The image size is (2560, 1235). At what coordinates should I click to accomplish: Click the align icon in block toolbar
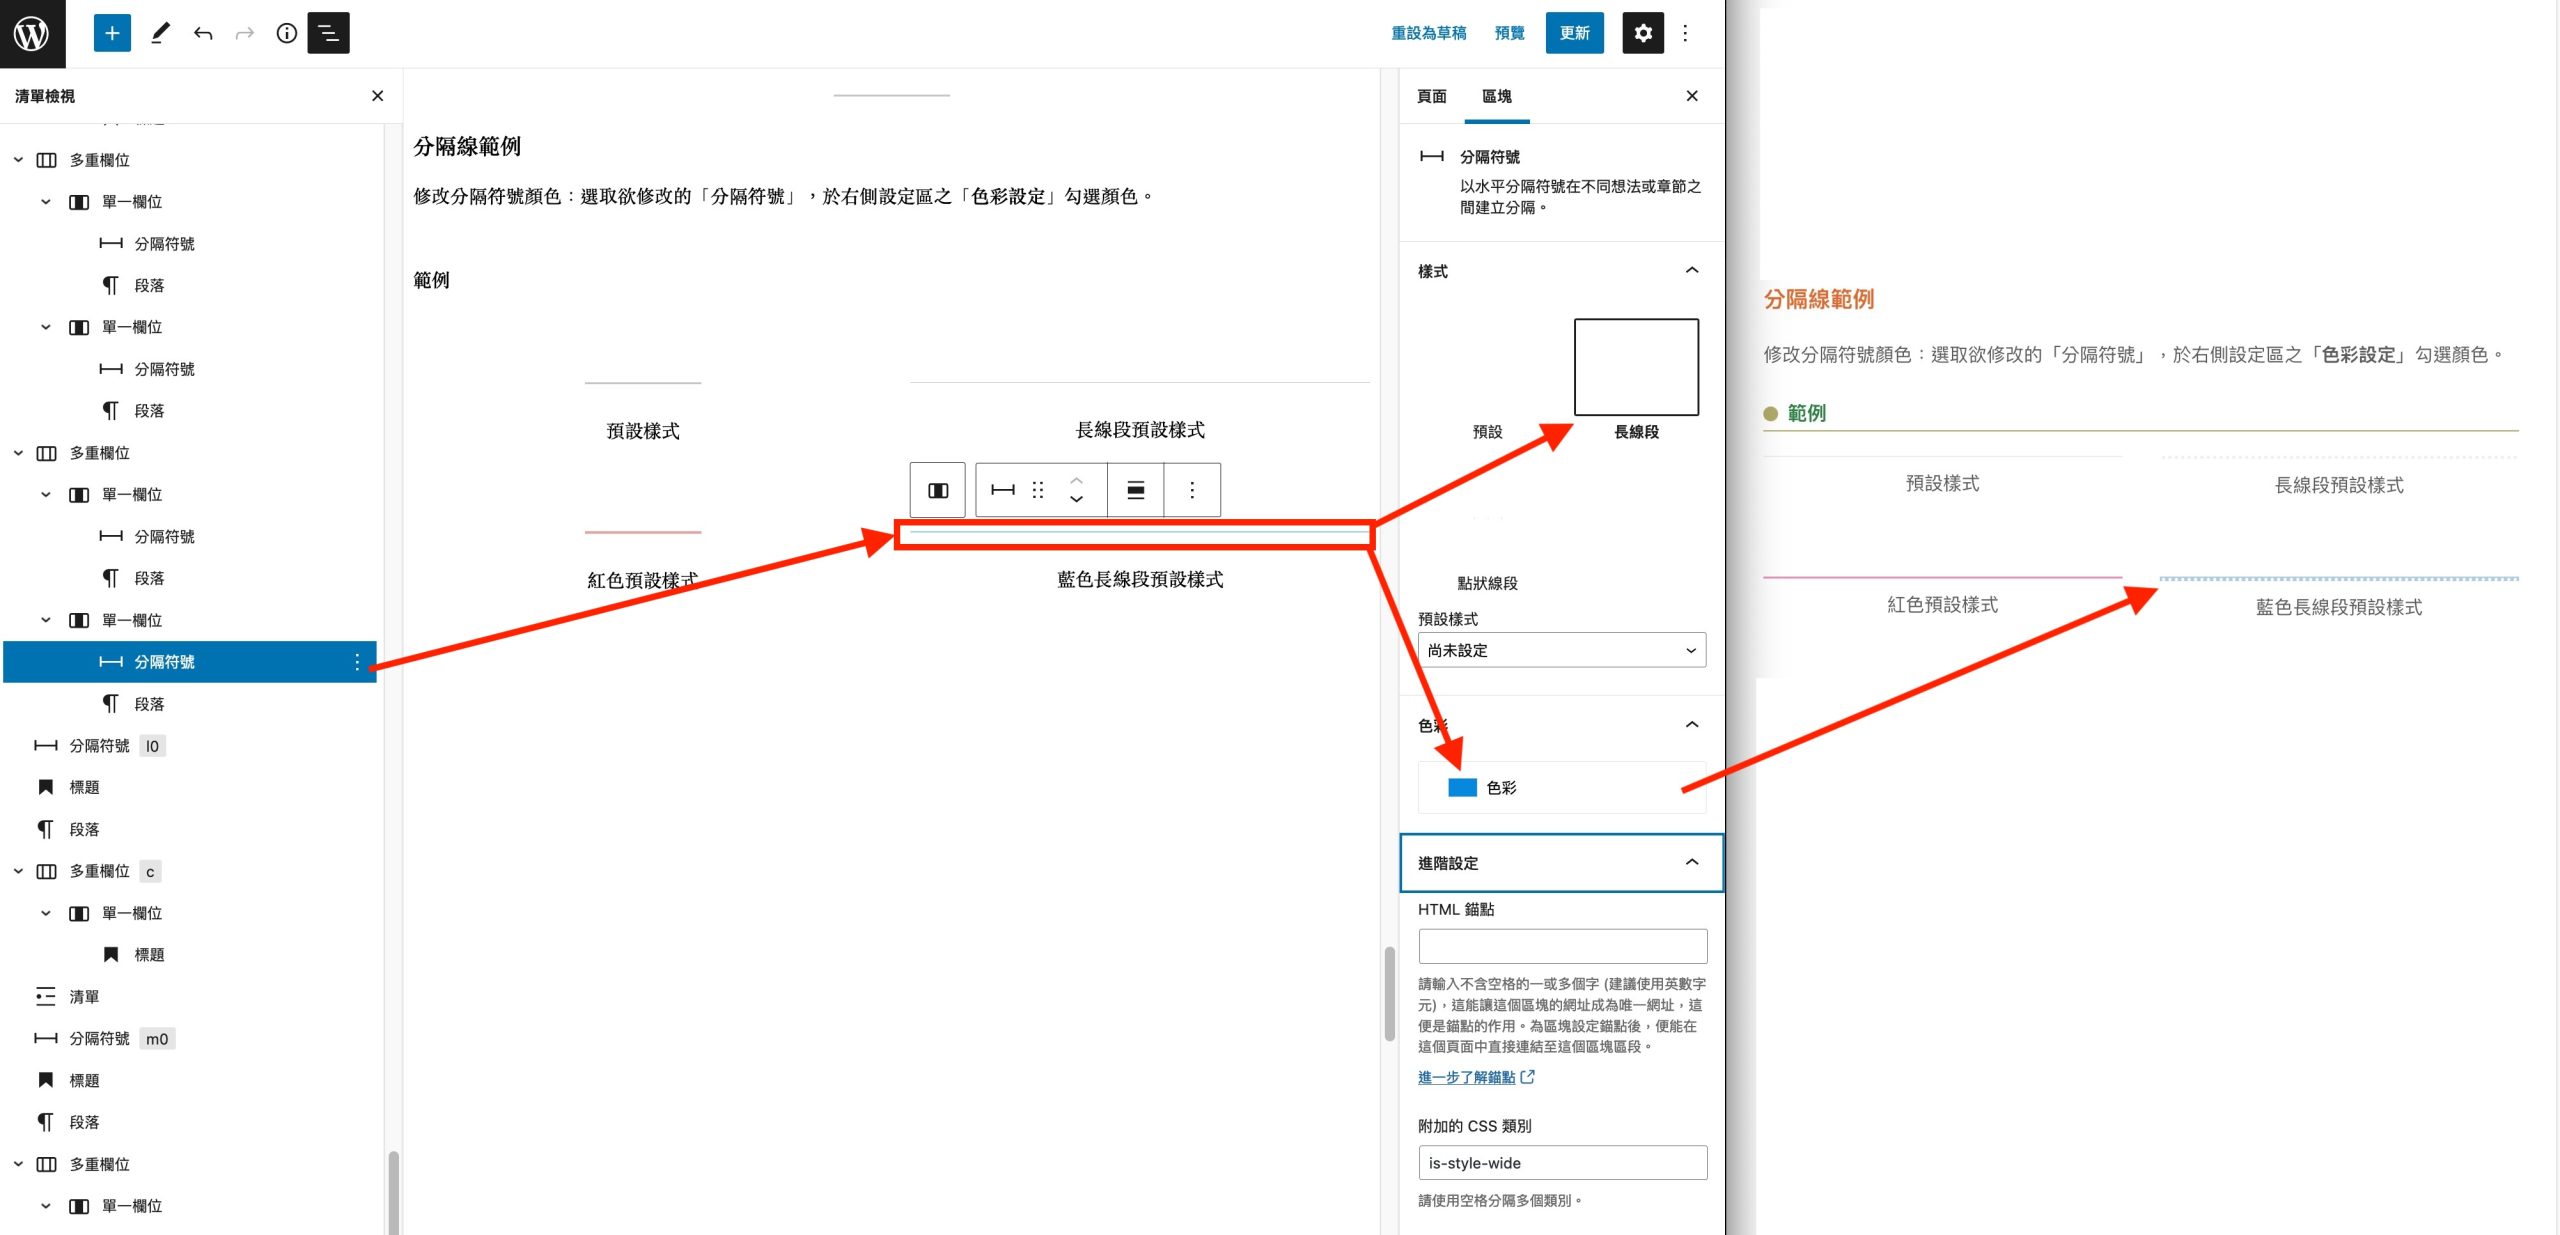(1136, 490)
